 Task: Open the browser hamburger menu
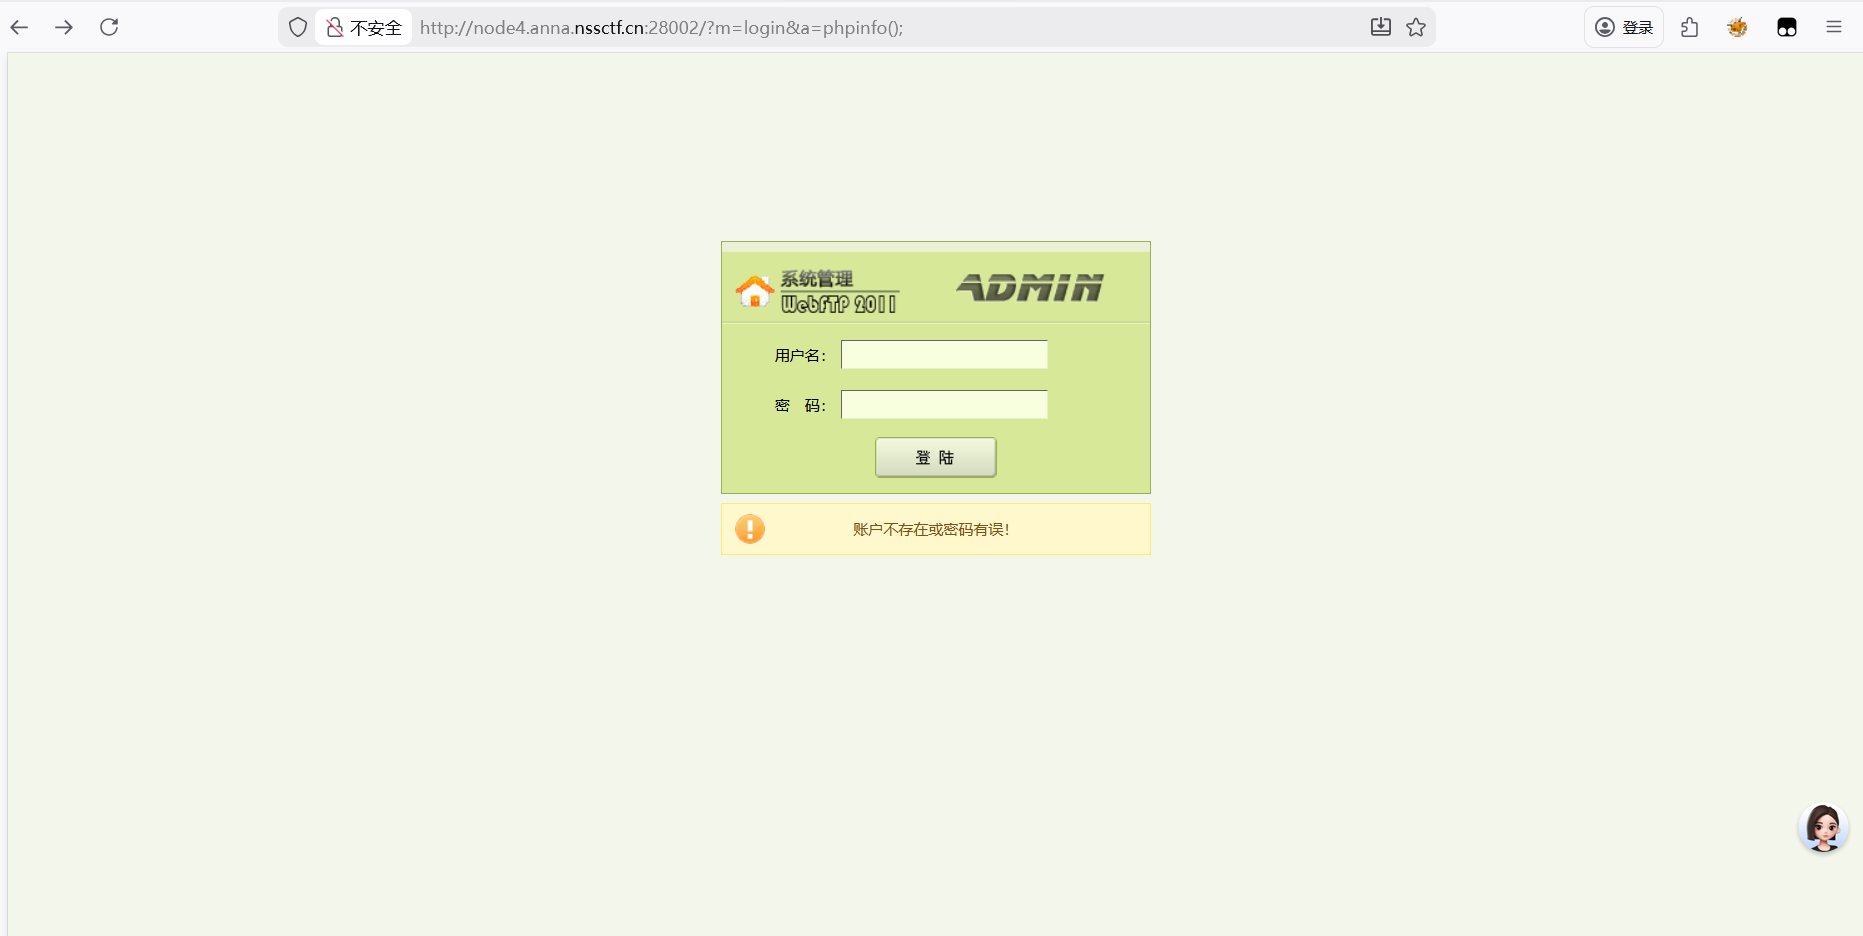coord(1834,27)
